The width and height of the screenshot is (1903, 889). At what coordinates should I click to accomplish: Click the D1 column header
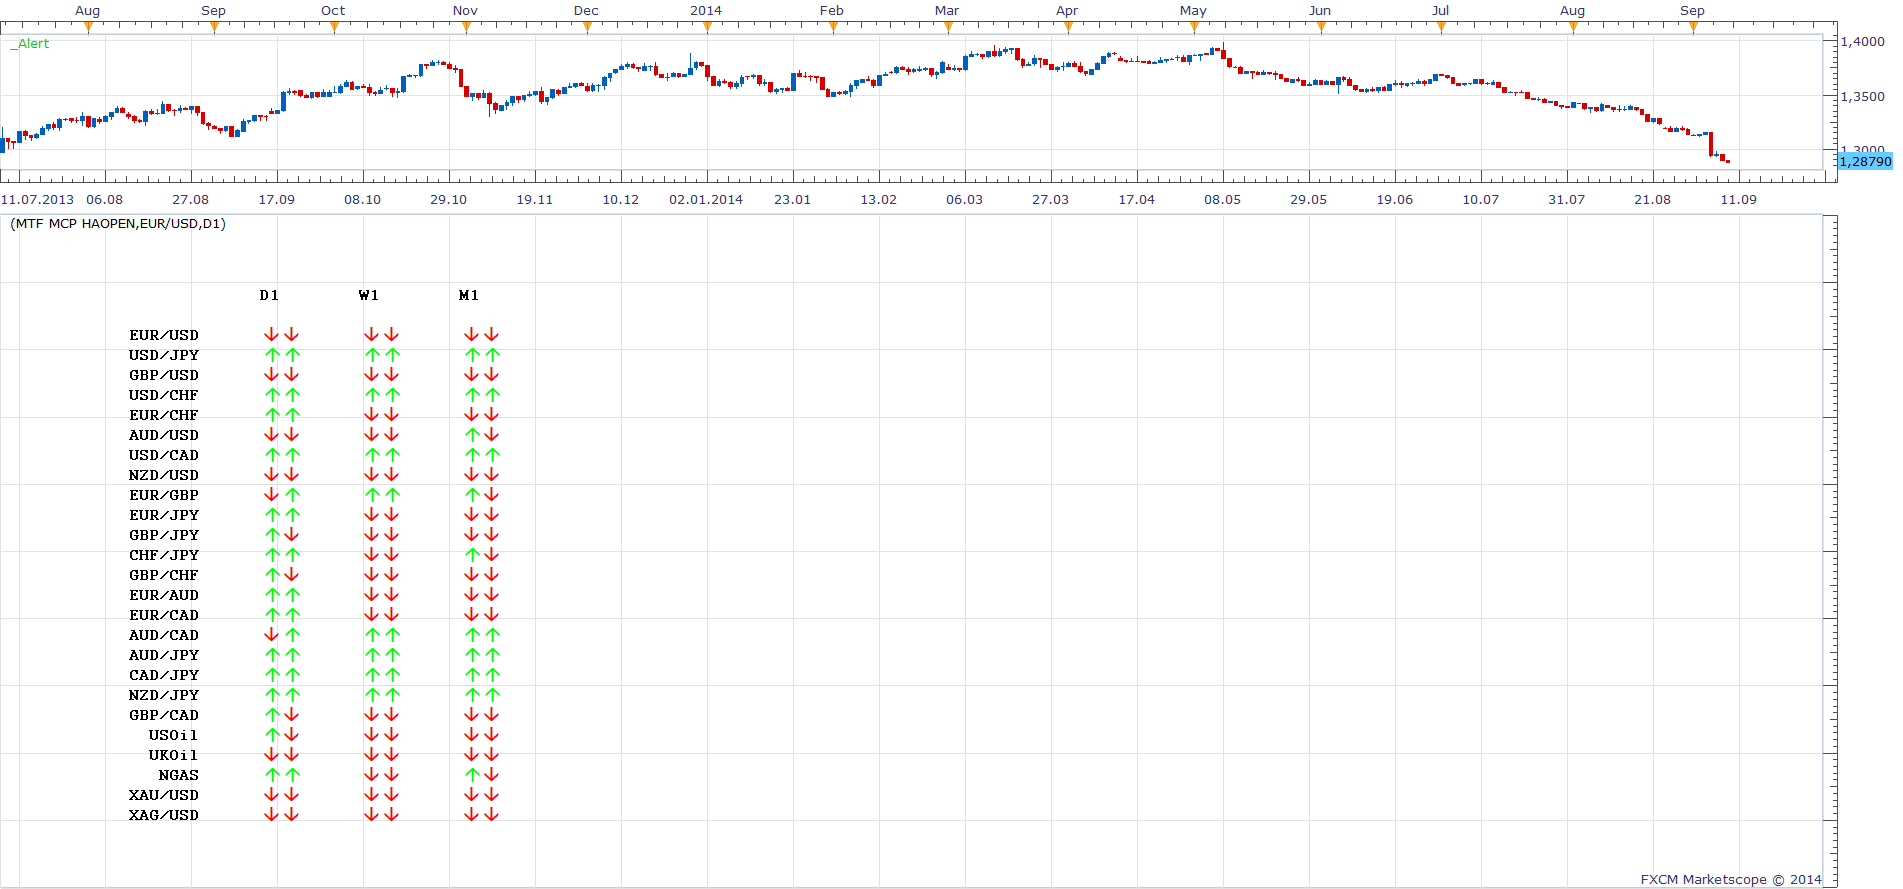[x=269, y=295]
